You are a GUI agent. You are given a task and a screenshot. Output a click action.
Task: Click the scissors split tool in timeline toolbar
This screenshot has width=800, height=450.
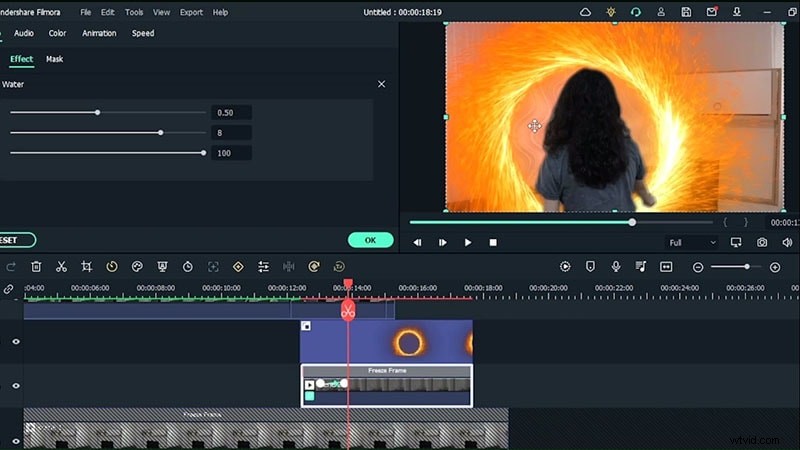61,267
